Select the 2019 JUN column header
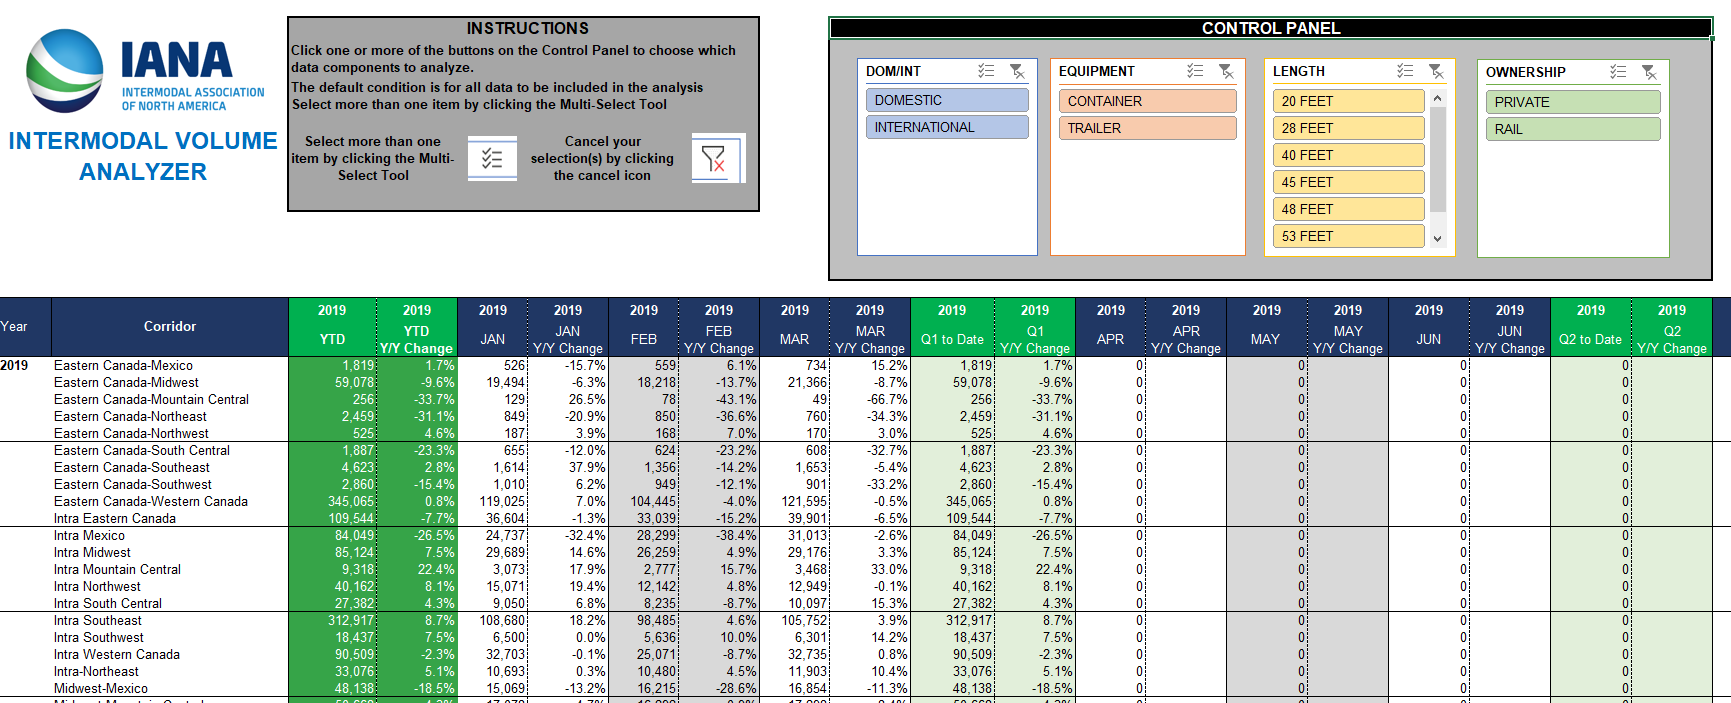The width and height of the screenshot is (1731, 703). pyautogui.click(x=1429, y=327)
